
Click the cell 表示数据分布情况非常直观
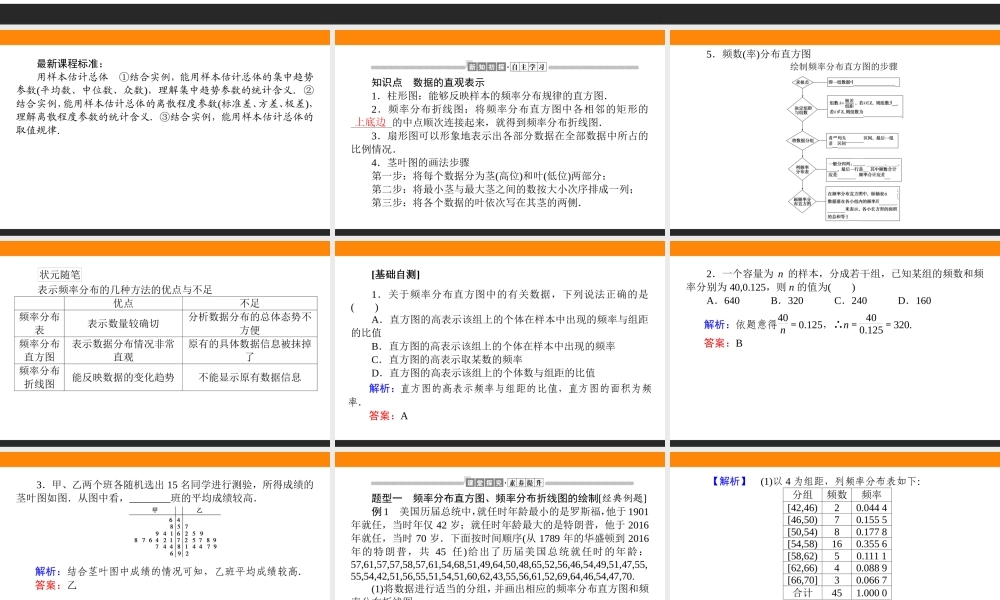click(x=123, y=350)
